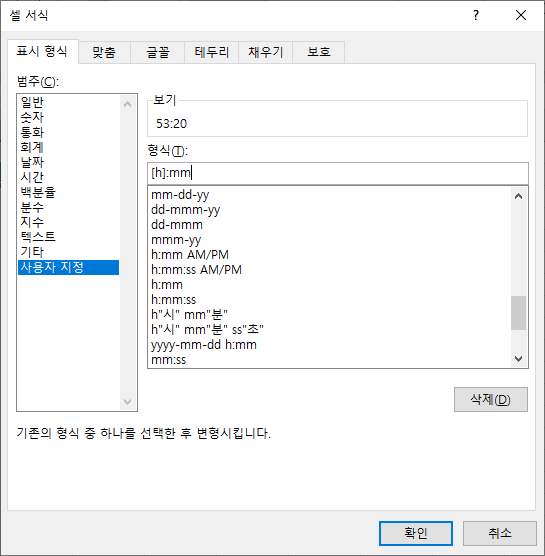
Task: Click the format list scrollbar thumb
Action: pyautogui.click(x=518, y=313)
